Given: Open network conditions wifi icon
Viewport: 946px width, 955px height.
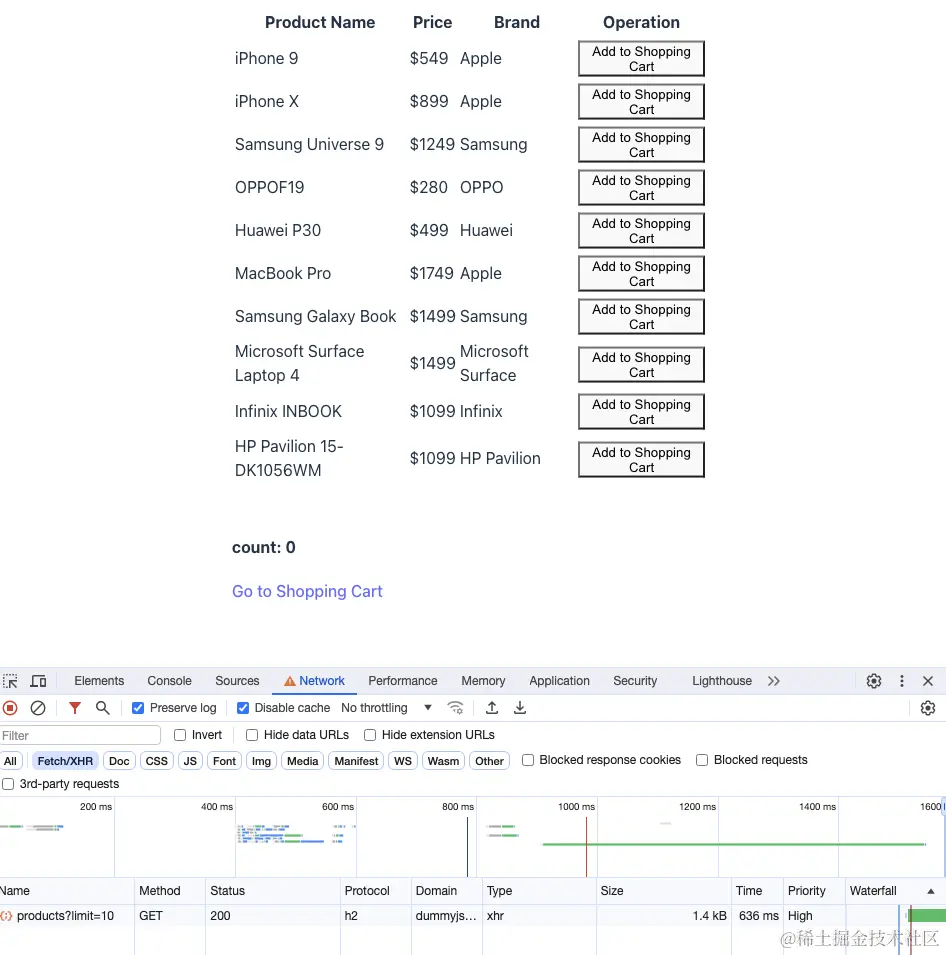Looking at the screenshot, I should 455,708.
